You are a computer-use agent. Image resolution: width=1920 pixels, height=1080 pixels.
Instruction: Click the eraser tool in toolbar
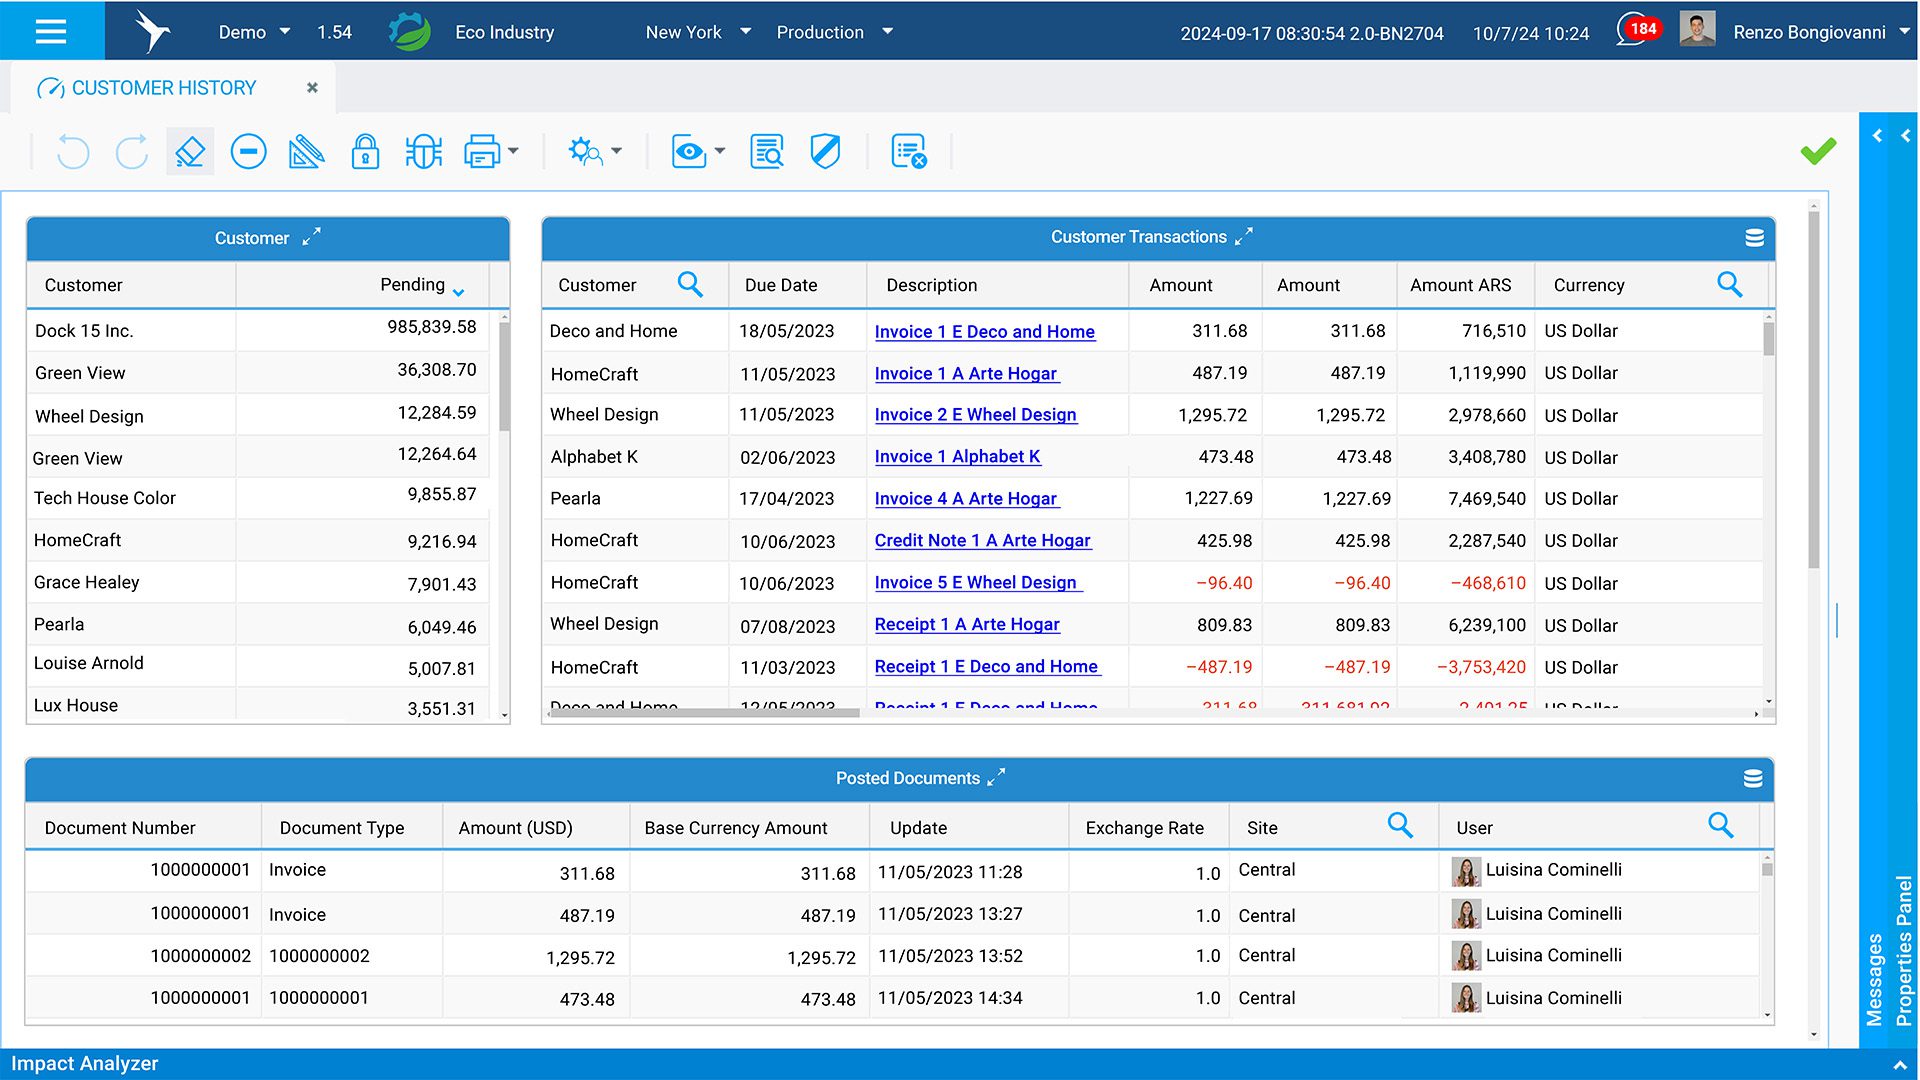pyautogui.click(x=190, y=152)
